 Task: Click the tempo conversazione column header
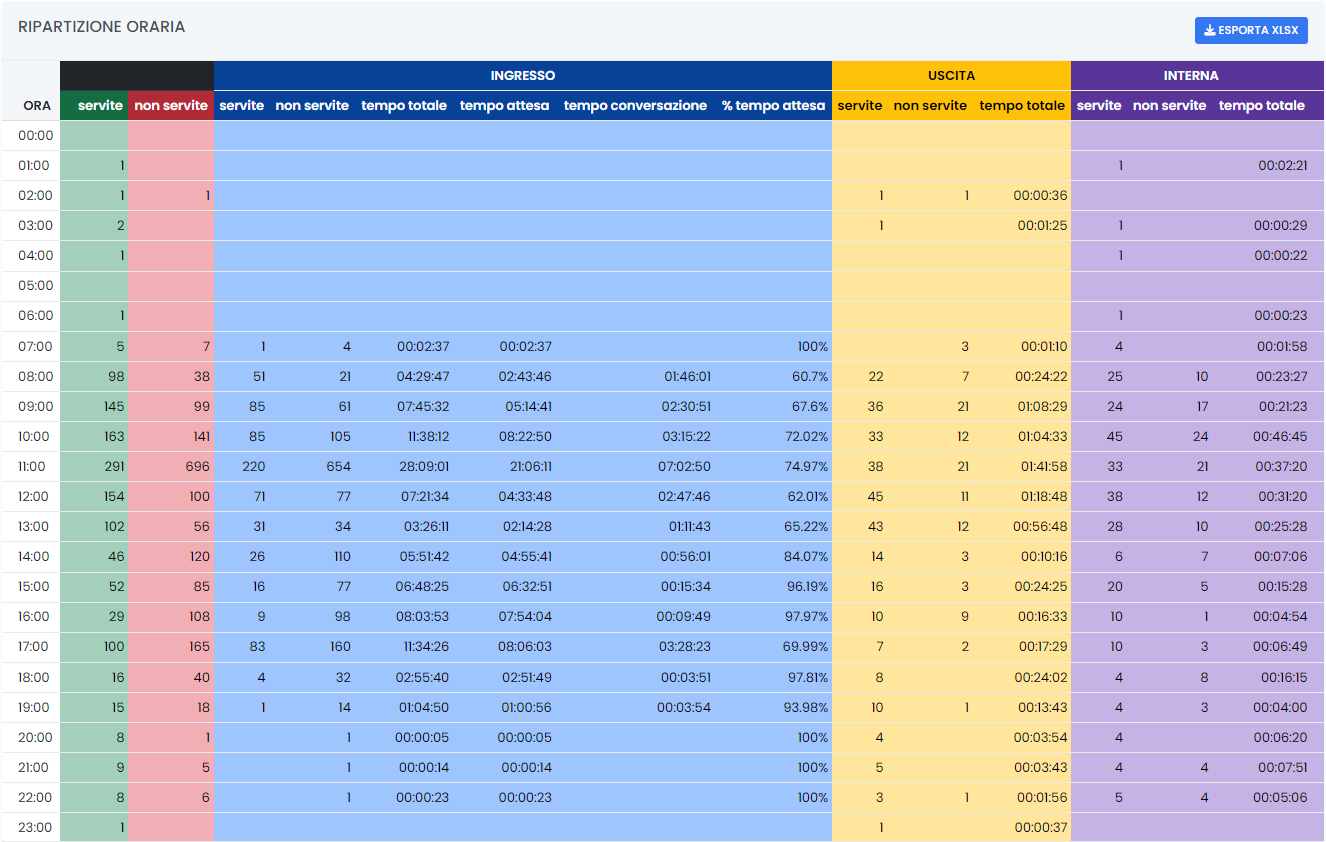635,106
